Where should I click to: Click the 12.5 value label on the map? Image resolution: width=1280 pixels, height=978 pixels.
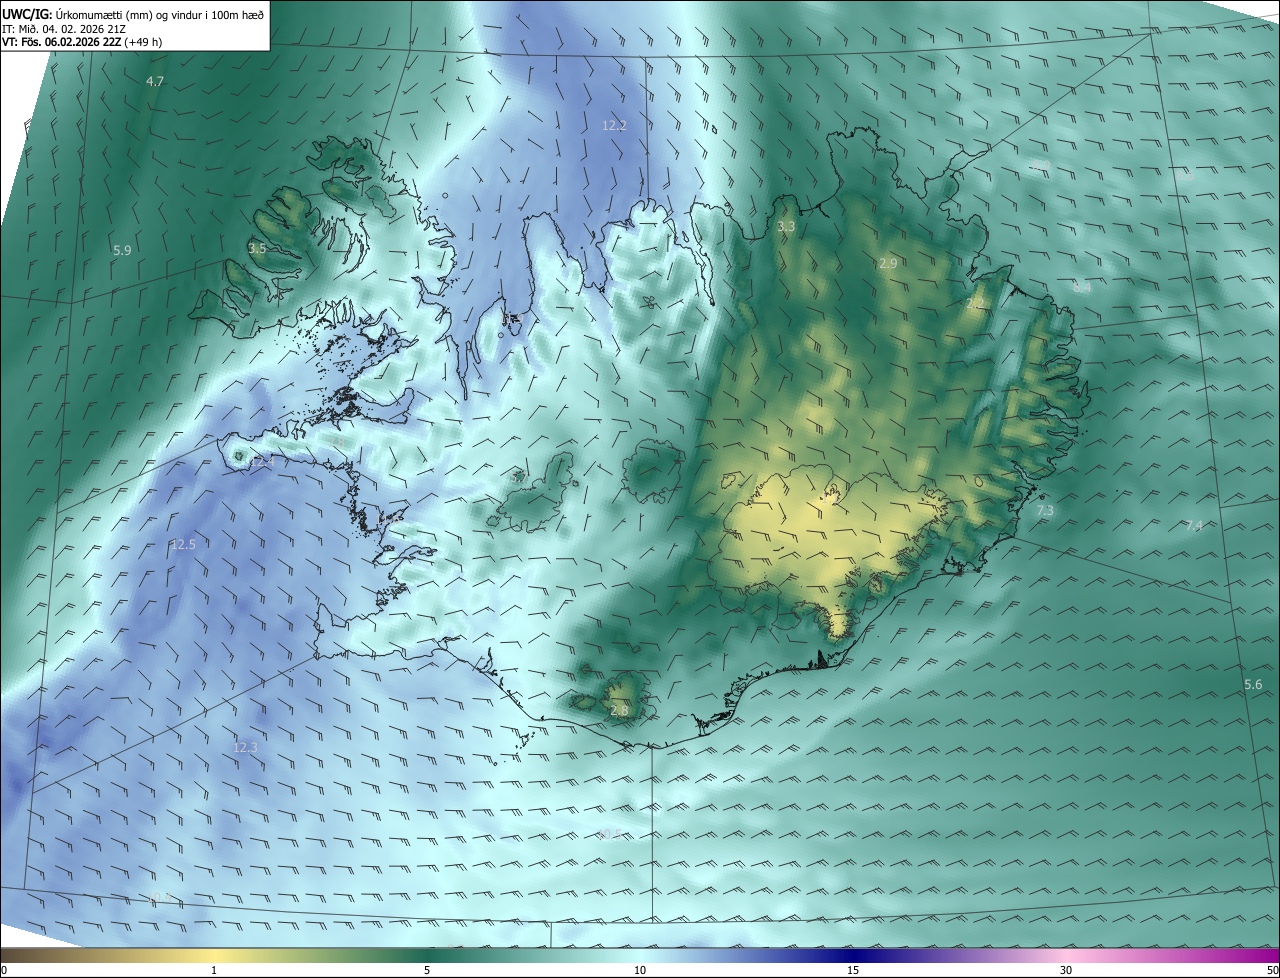pos(184,545)
